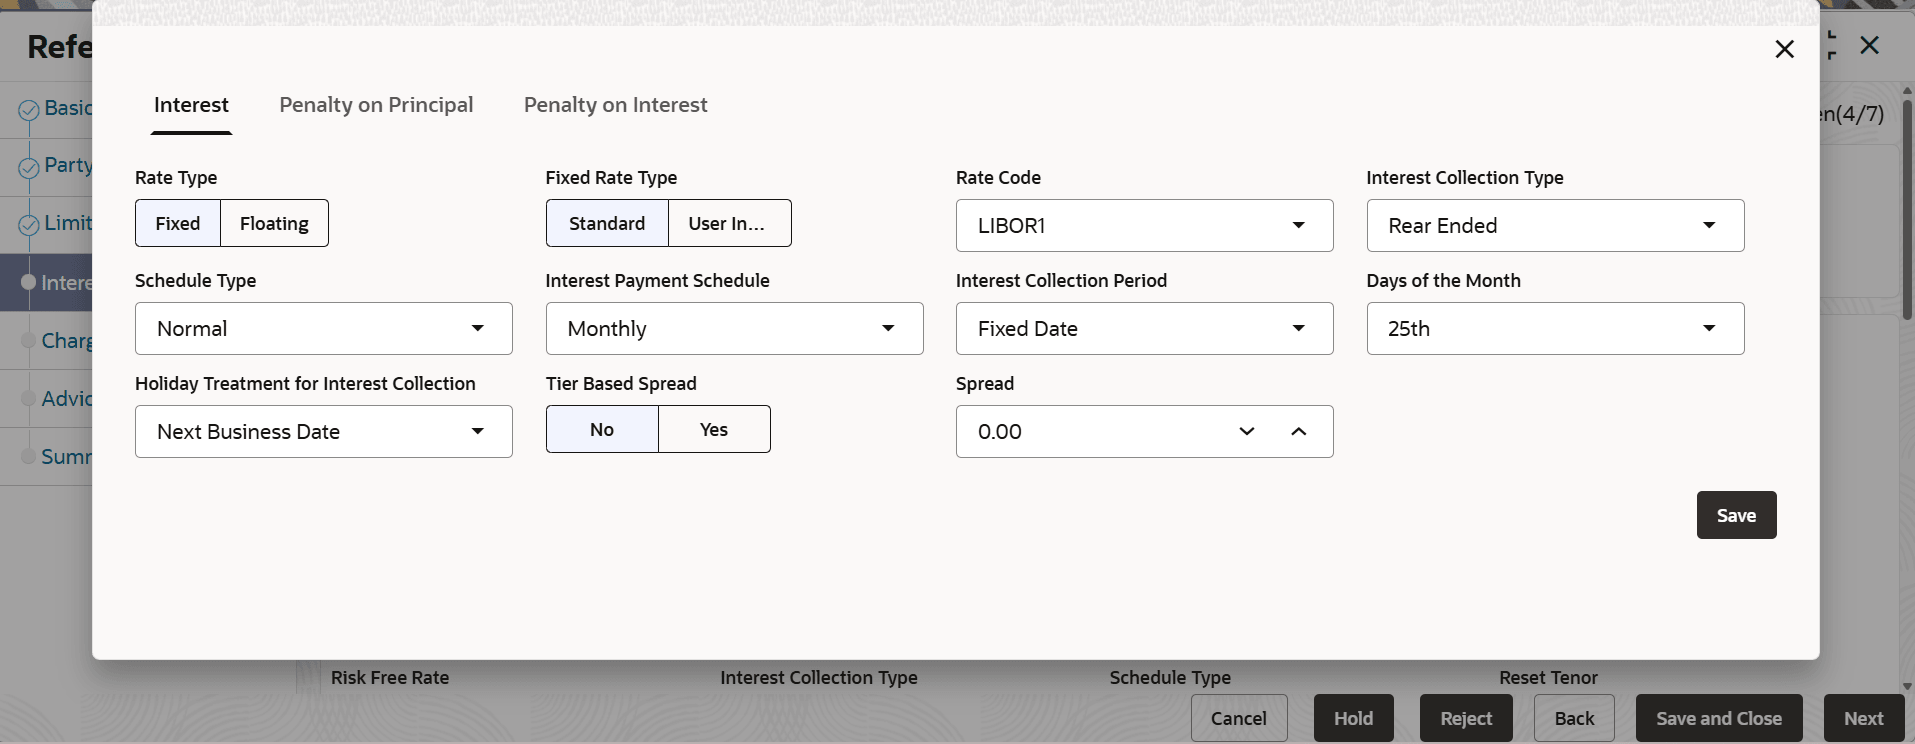Choose Standard fixed rate type

(607, 223)
